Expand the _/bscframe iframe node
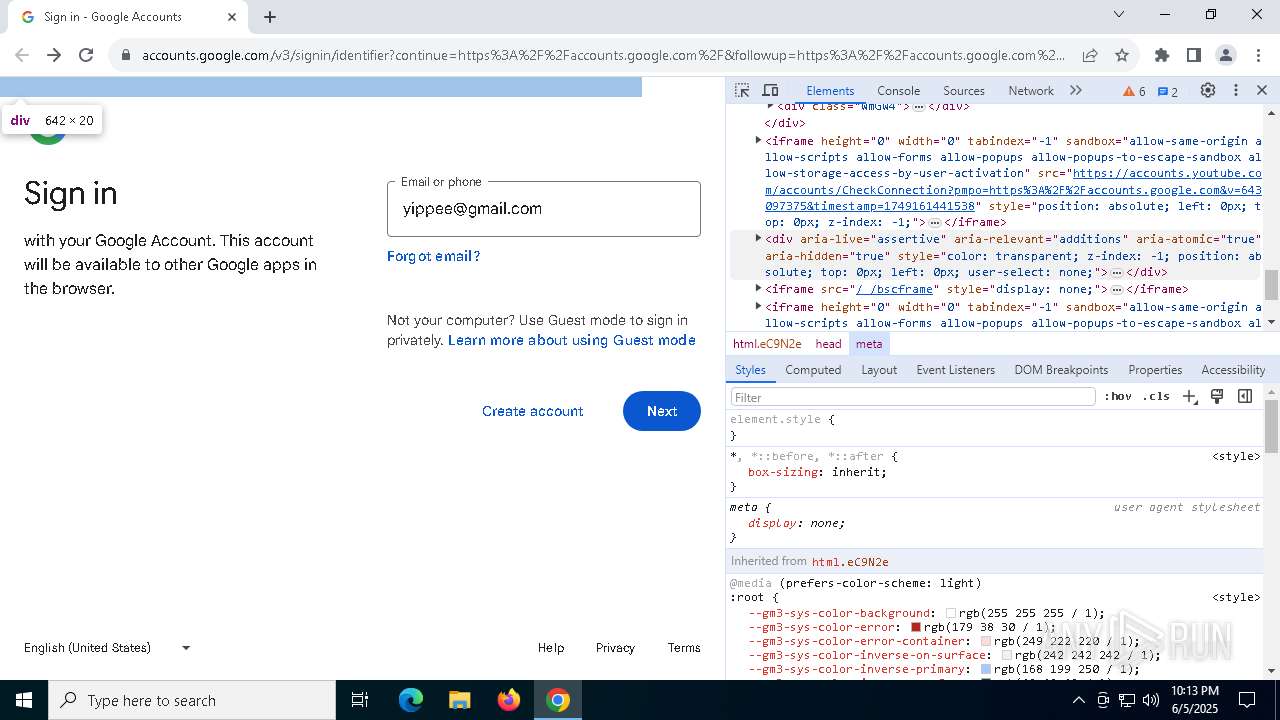Image resolution: width=1280 pixels, height=720 pixels. (x=759, y=289)
